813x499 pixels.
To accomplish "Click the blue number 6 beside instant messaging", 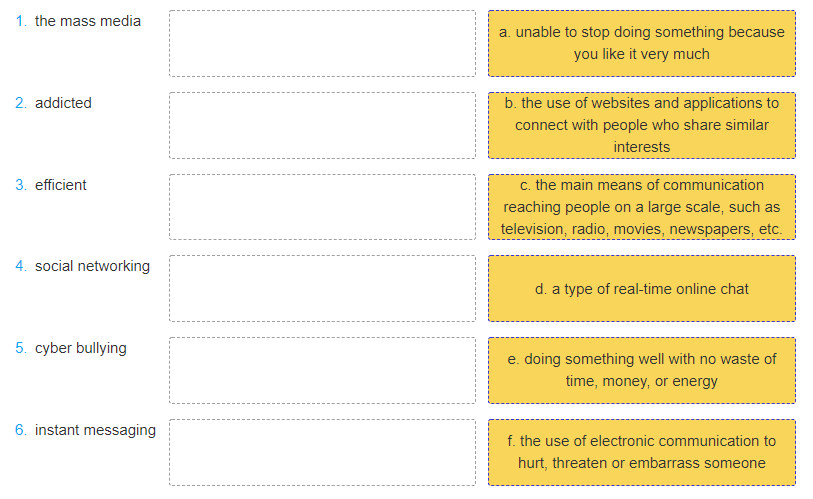I will (21, 430).
